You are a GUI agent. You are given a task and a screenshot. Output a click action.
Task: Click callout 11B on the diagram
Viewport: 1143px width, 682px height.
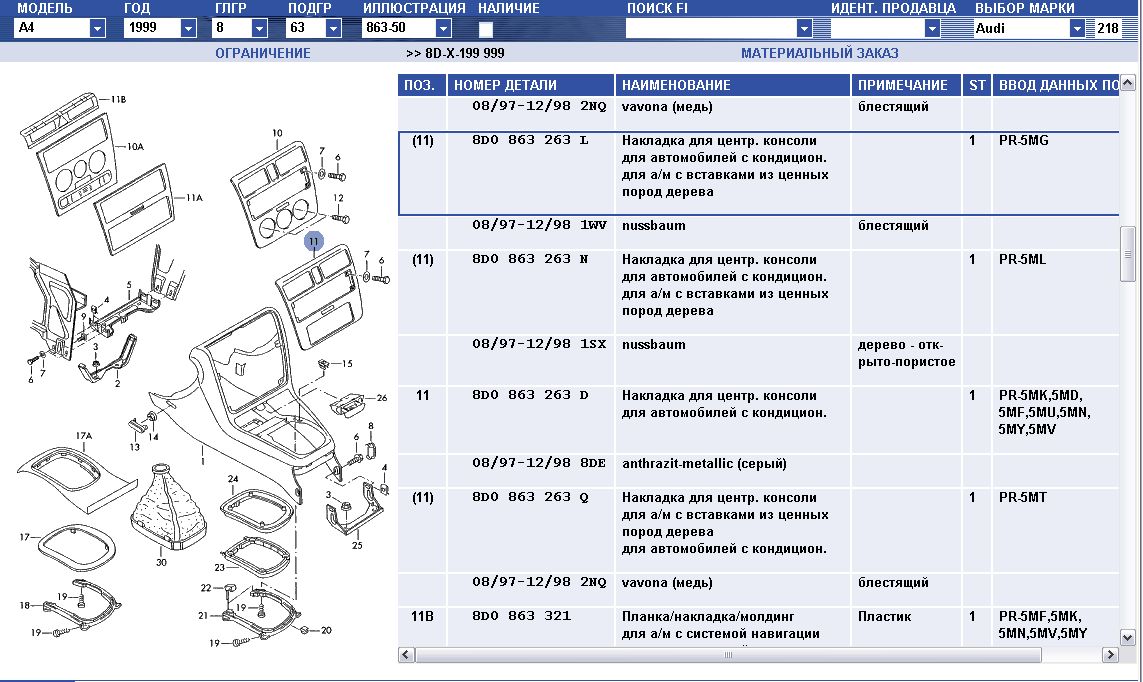[118, 99]
